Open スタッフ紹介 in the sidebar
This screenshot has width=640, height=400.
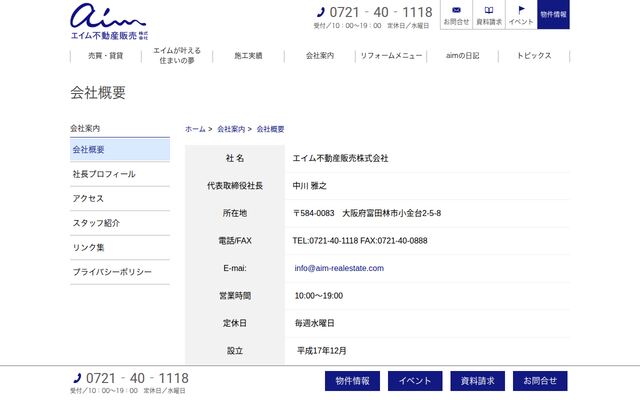coord(120,223)
